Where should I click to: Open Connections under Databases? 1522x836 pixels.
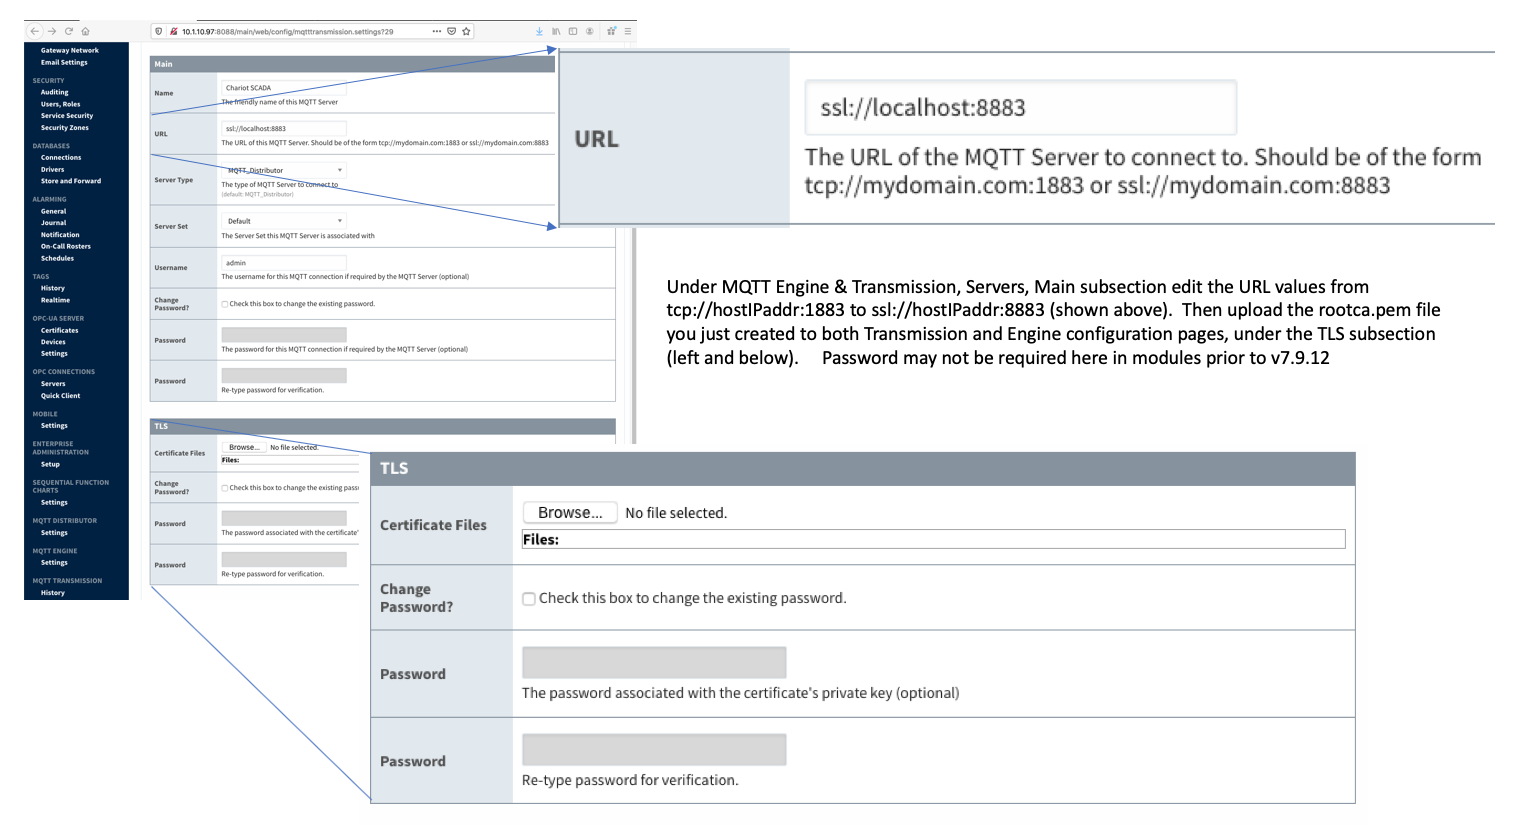(61, 158)
